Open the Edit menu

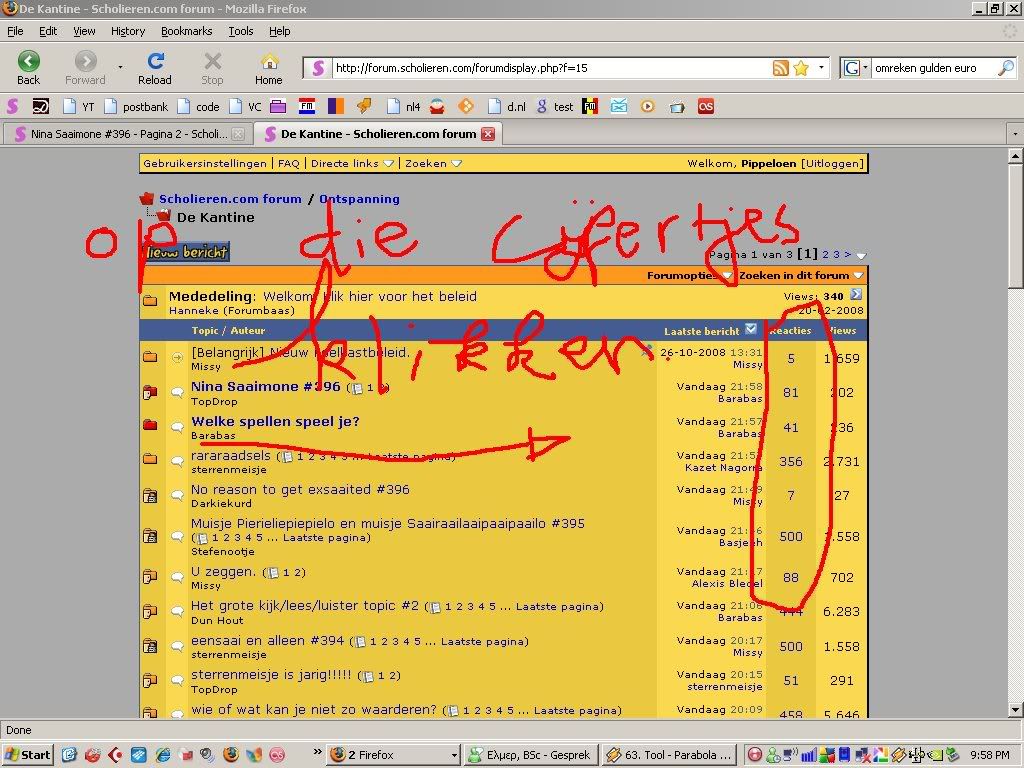pyautogui.click(x=48, y=31)
